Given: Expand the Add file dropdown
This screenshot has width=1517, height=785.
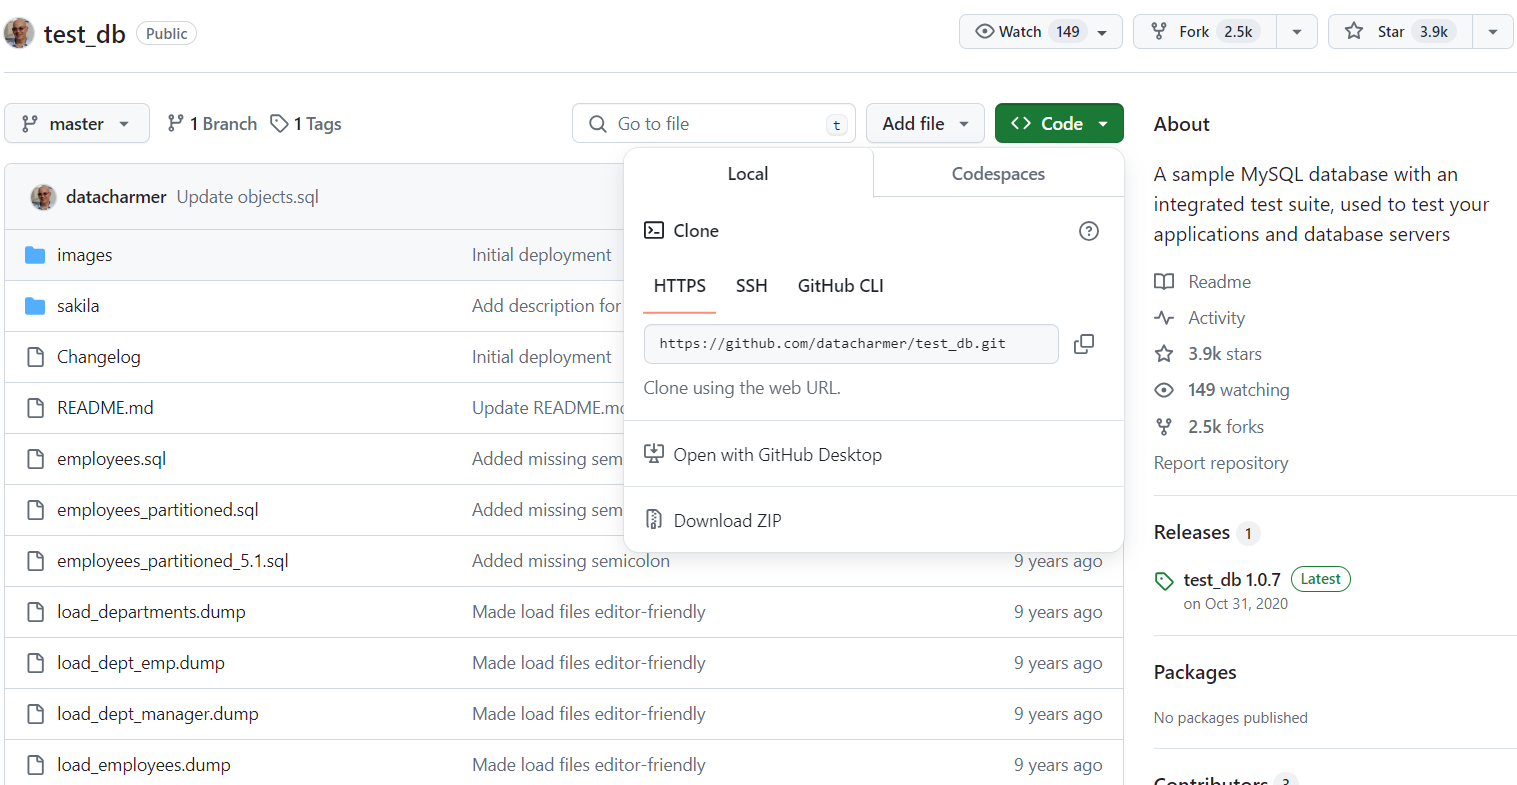Looking at the screenshot, I should 925,124.
